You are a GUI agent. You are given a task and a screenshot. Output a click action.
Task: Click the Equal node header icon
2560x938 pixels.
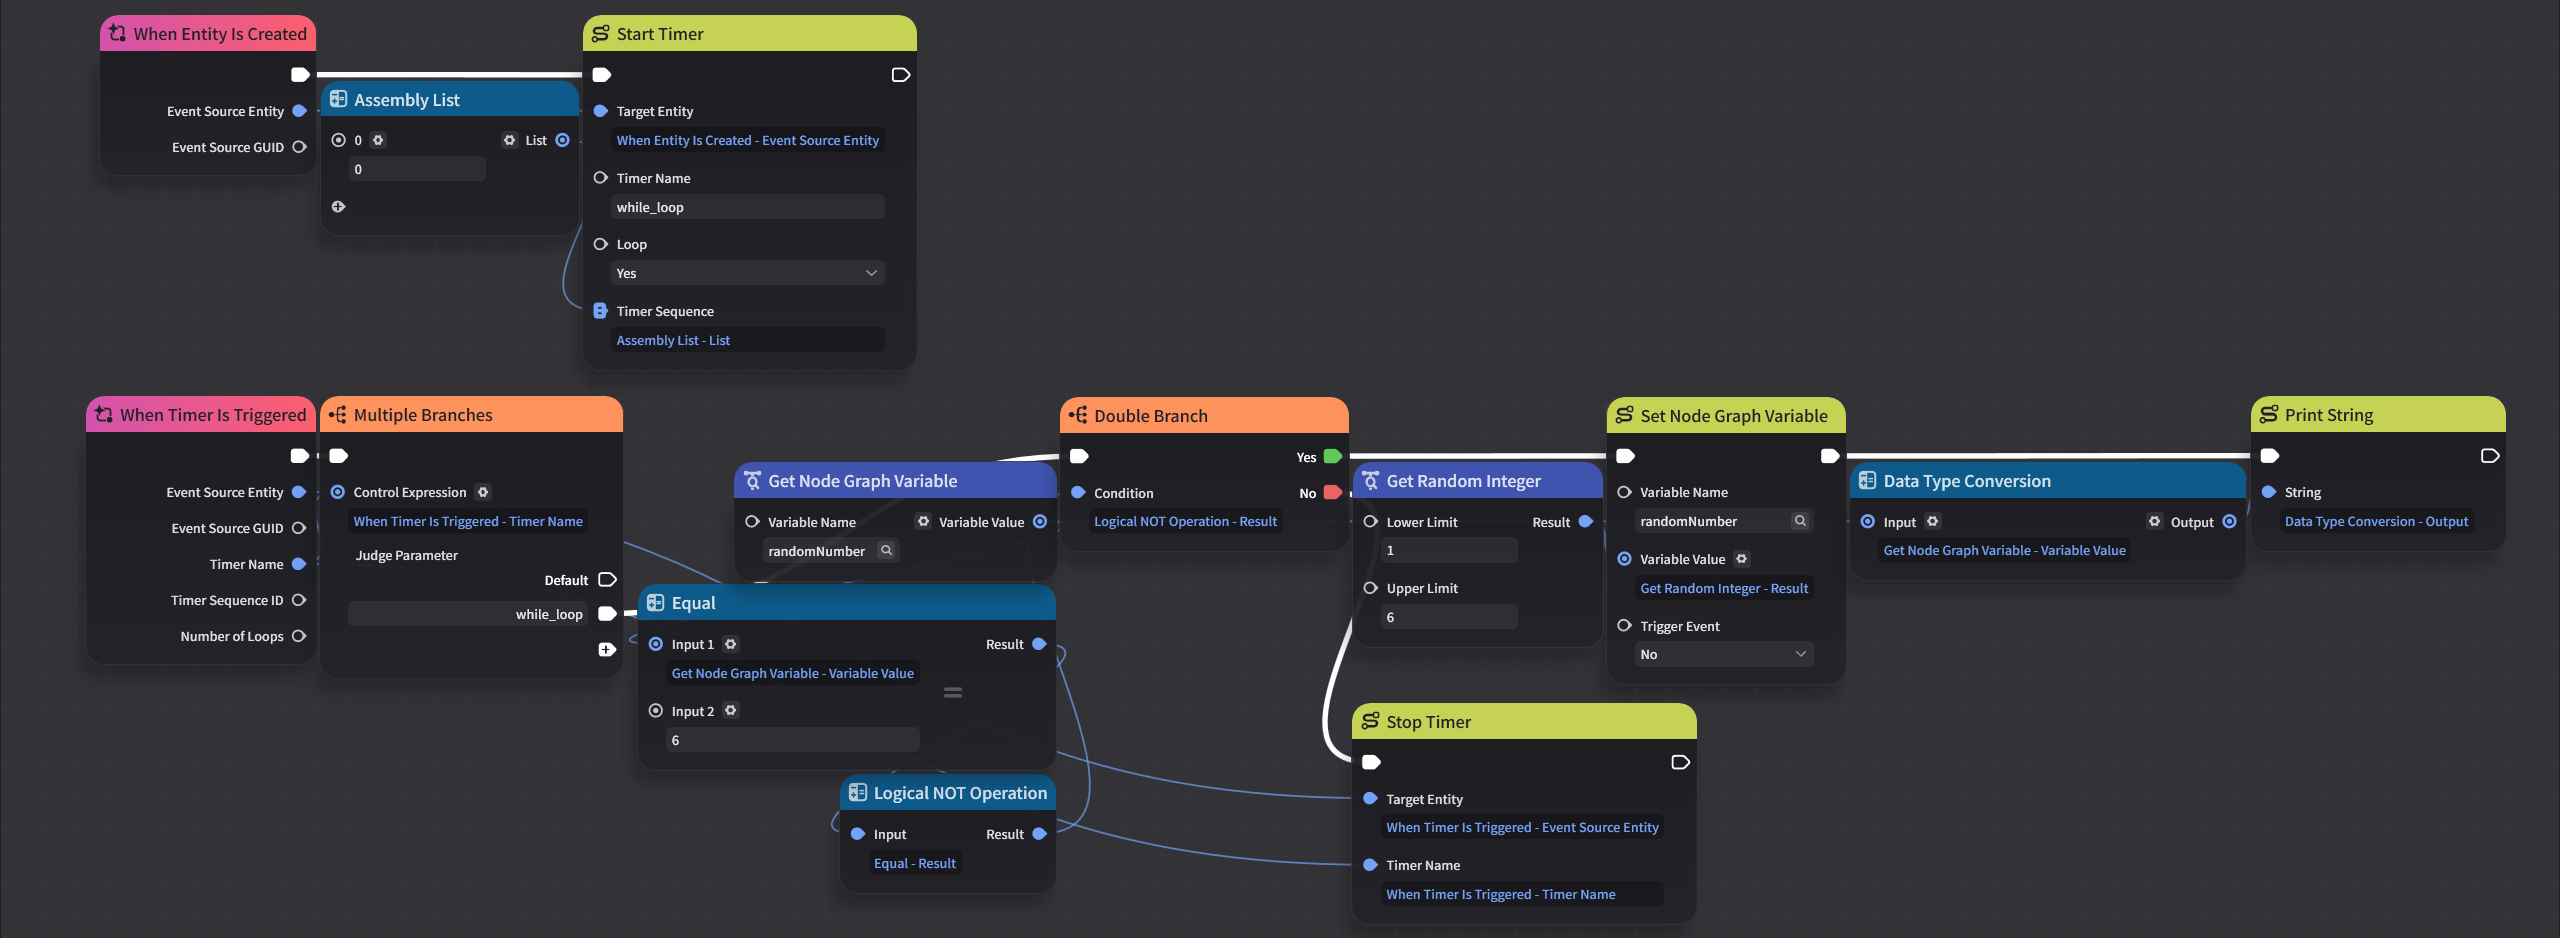click(656, 603)
